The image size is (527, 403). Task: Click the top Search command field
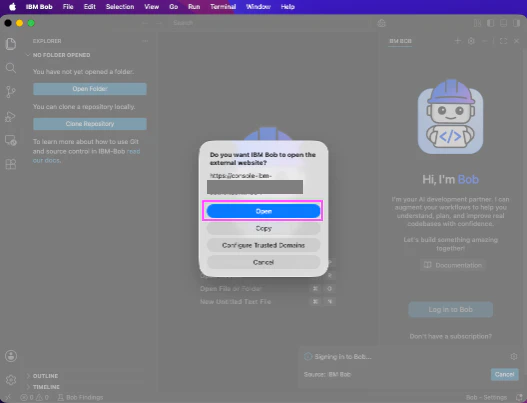(x=269, y=23)
